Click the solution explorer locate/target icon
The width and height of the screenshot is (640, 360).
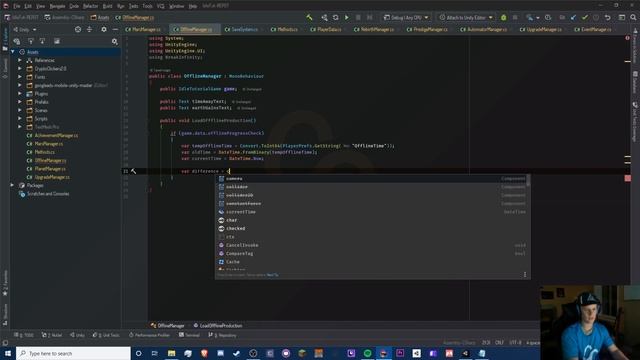[78, 29]
